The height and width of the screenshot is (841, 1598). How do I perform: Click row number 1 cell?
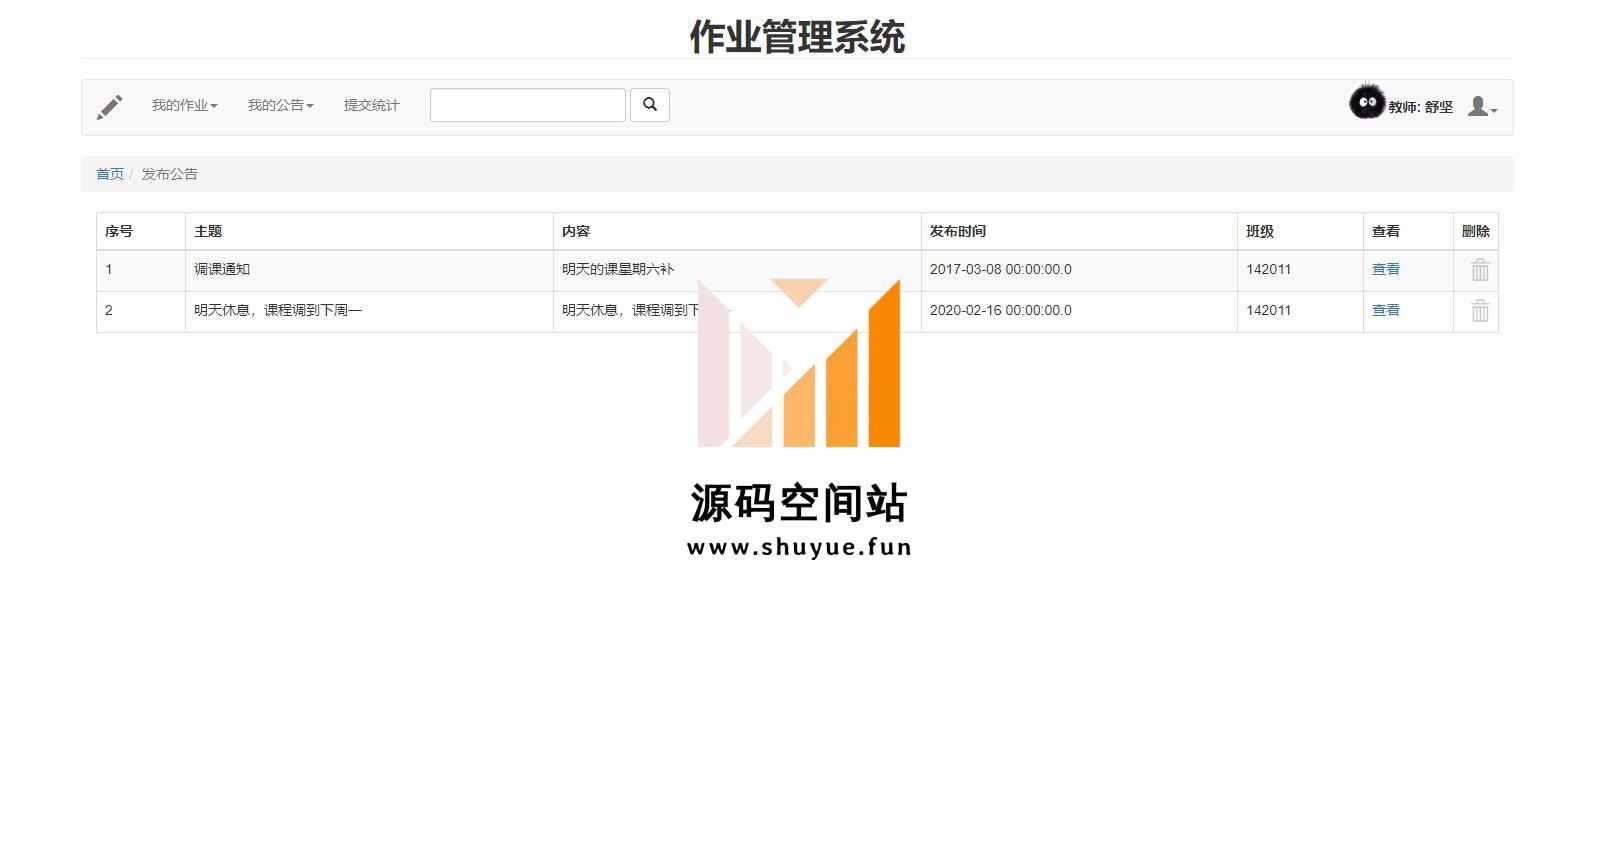(x=141, y=270)
